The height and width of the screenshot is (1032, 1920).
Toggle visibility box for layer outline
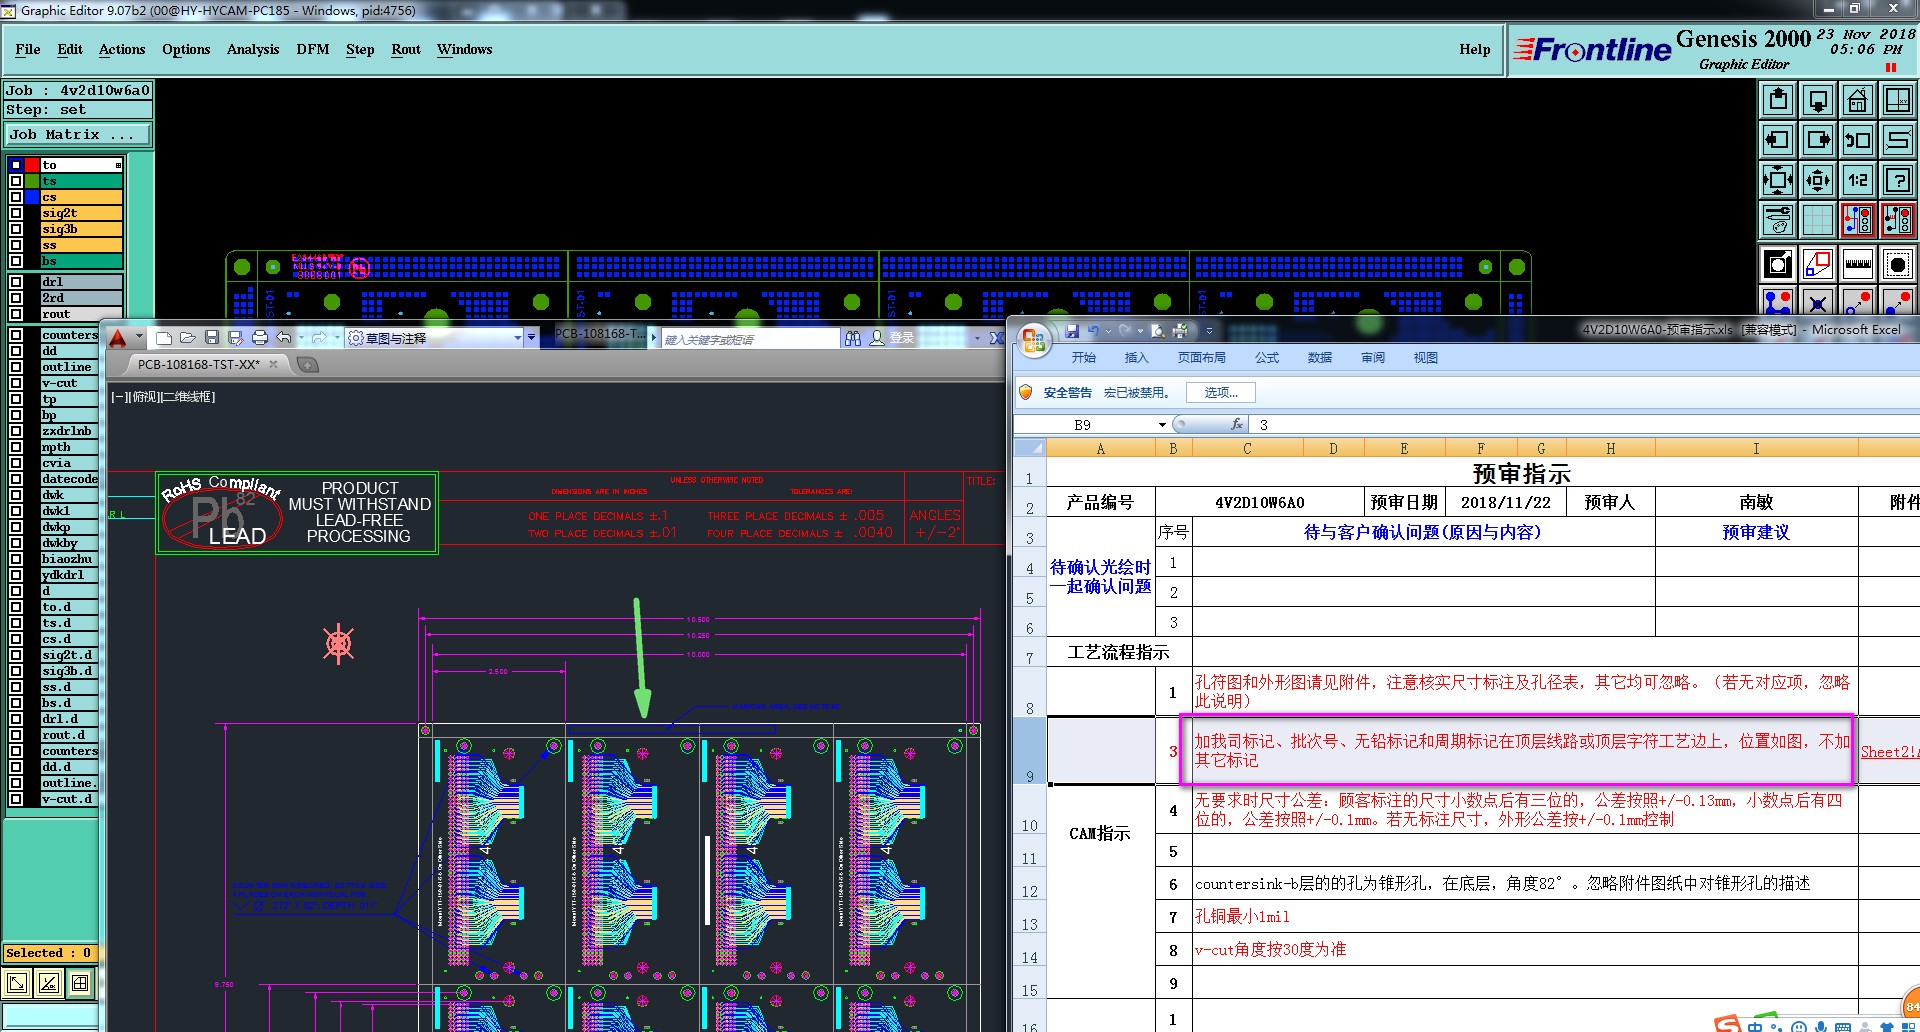point(16,367)
